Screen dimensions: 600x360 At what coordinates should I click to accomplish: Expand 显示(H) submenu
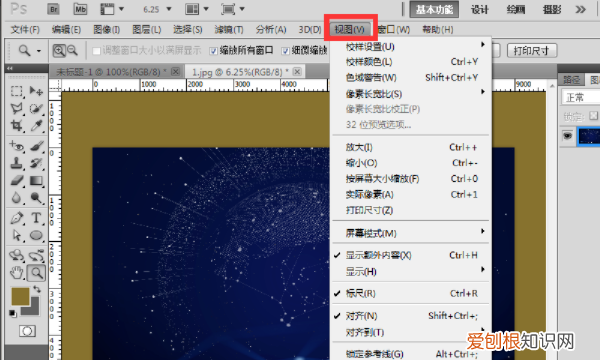[411, 272]
